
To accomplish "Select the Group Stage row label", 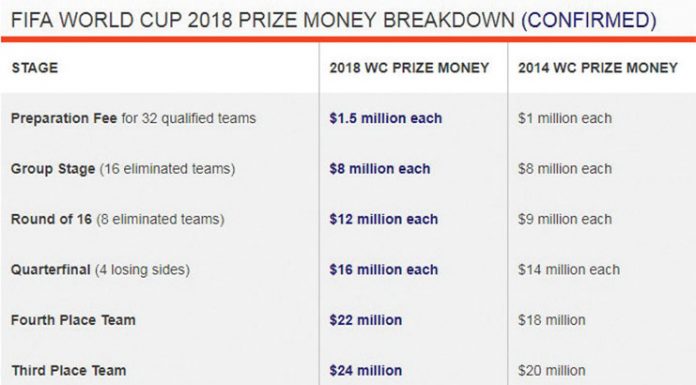I will (123, 169).
